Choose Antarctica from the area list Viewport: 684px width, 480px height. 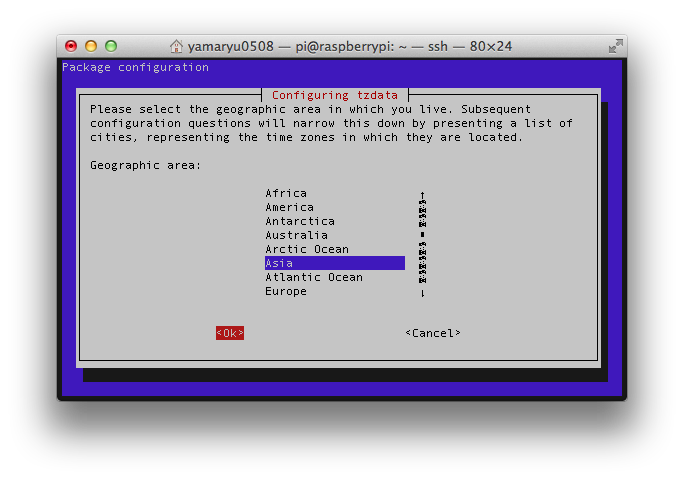click(300, 221)
